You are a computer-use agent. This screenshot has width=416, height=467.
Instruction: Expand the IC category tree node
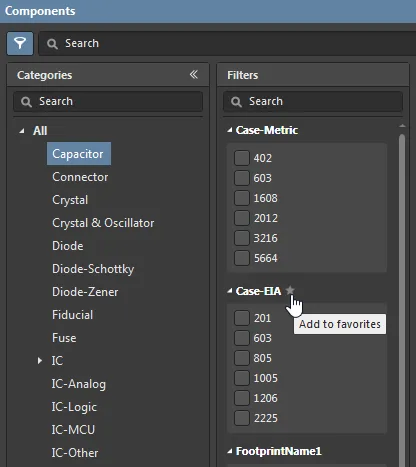pos(40,360)
